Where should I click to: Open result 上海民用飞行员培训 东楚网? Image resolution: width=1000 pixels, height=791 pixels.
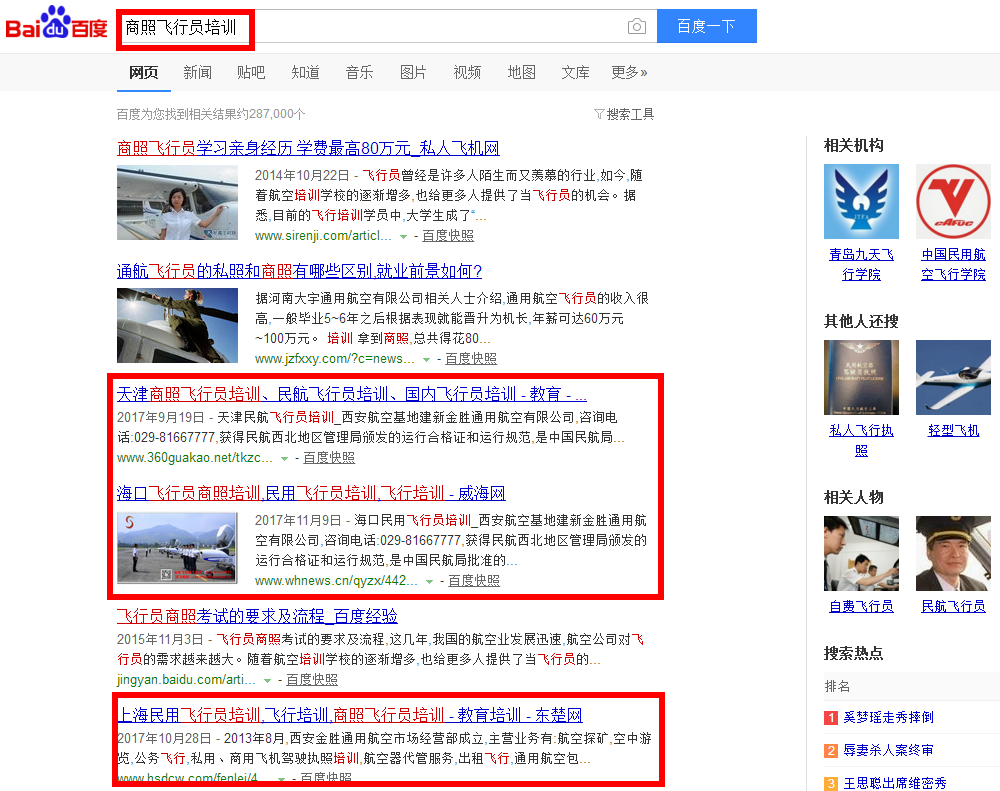pyautogui.click(x=350, y=715)
